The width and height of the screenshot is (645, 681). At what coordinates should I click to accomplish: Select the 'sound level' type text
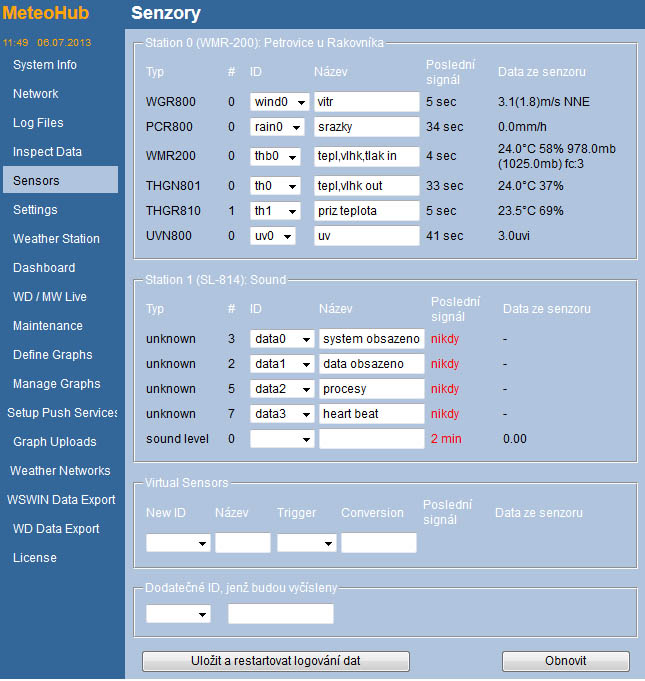pos(177,439)
